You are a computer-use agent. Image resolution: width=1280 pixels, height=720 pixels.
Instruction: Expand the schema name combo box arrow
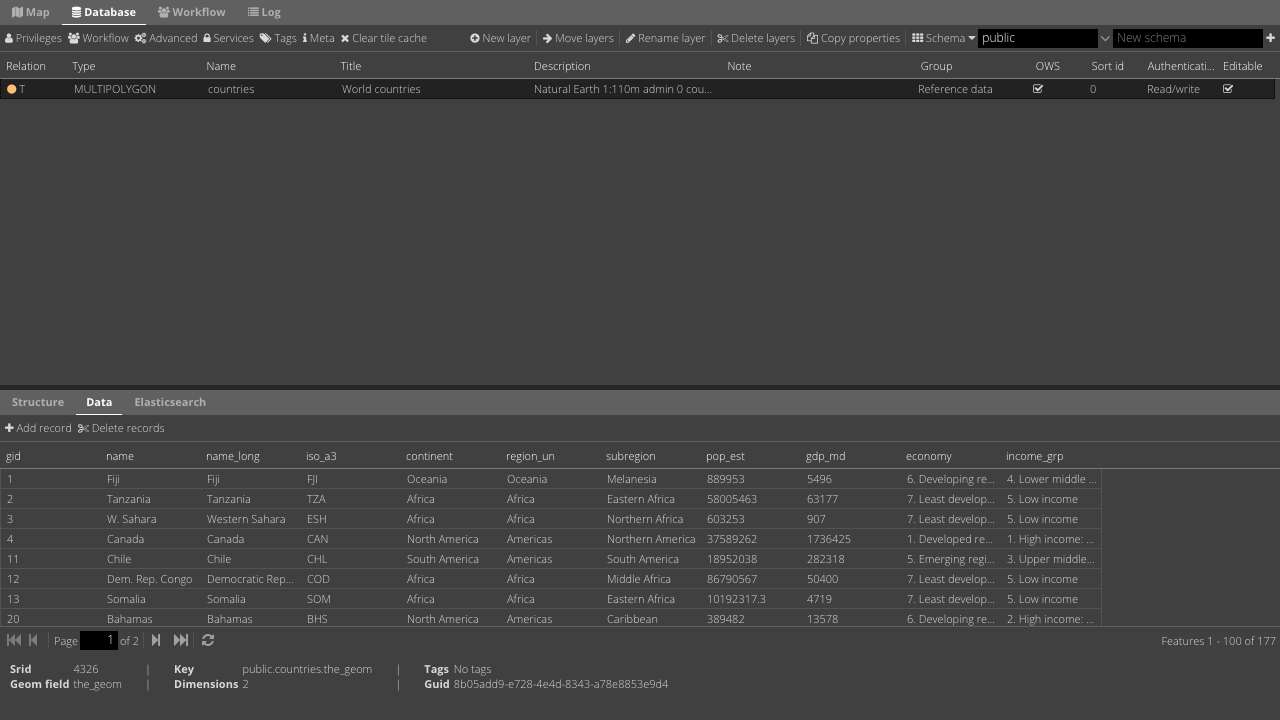tap(1105, 38)
